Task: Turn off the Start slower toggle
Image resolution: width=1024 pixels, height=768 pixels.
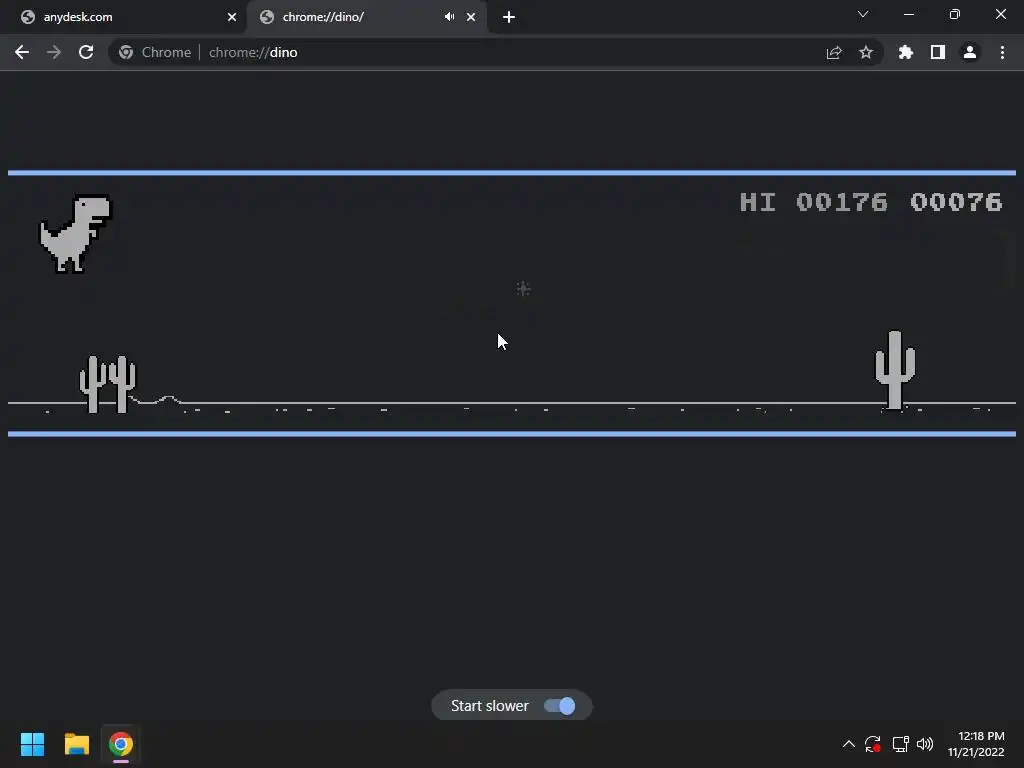Action: (560, 706)
